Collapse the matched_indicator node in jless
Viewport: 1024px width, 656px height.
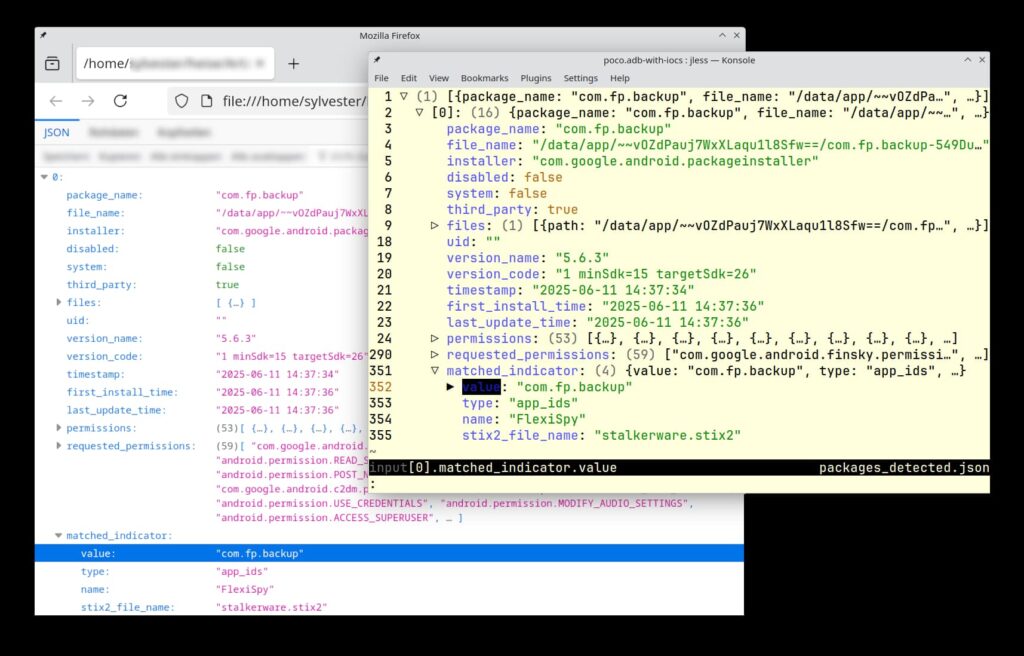(434, 369)
